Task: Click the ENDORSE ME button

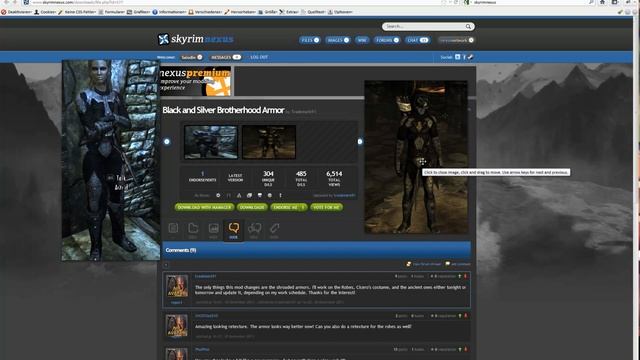Action: point(289,207)
